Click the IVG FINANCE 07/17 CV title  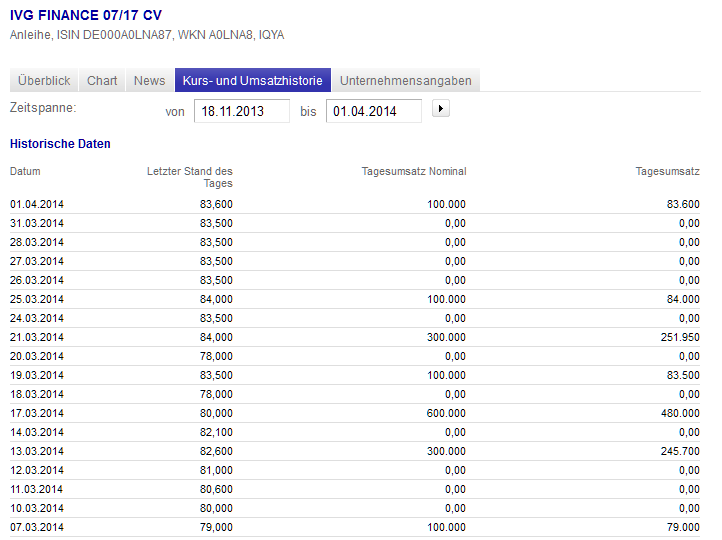[86, 15]
